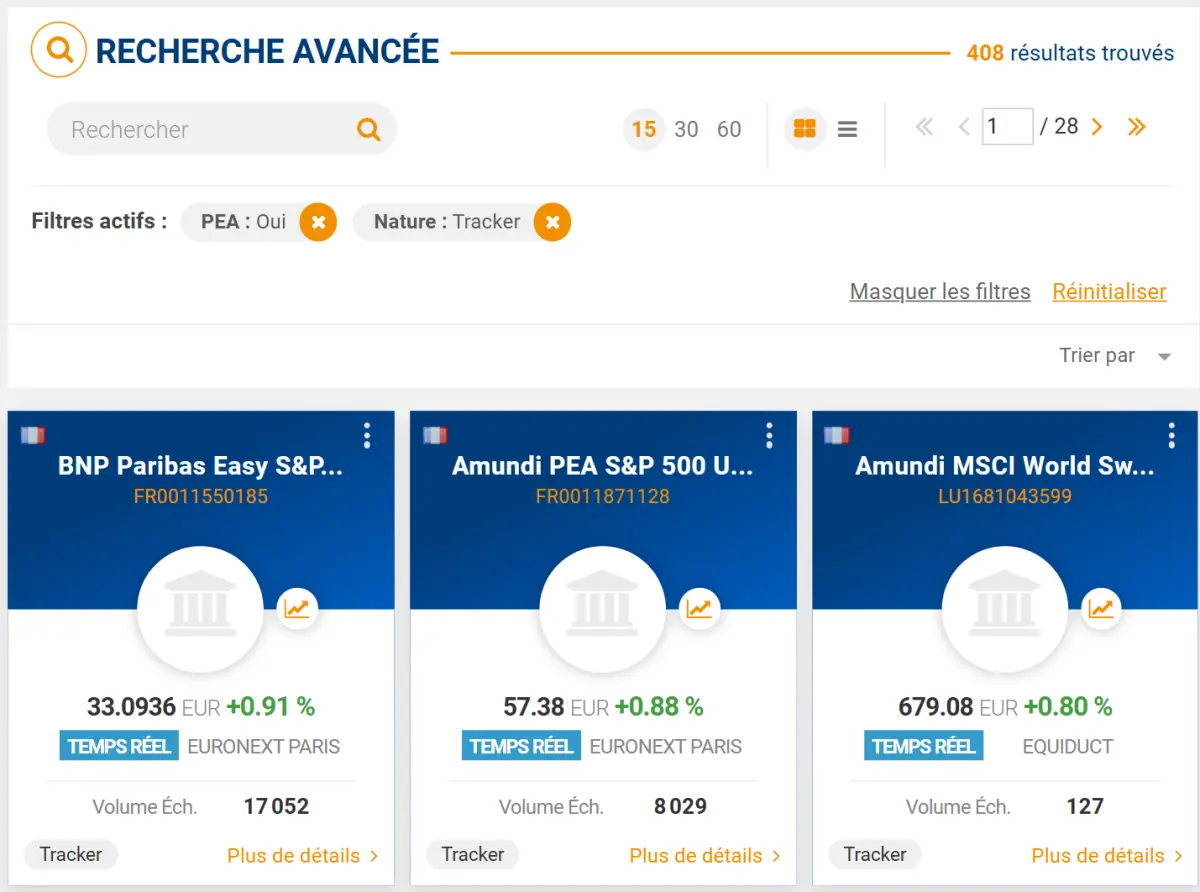
Task: Open the chart icon on Amundi MSCI World card
Action: 1101,608
